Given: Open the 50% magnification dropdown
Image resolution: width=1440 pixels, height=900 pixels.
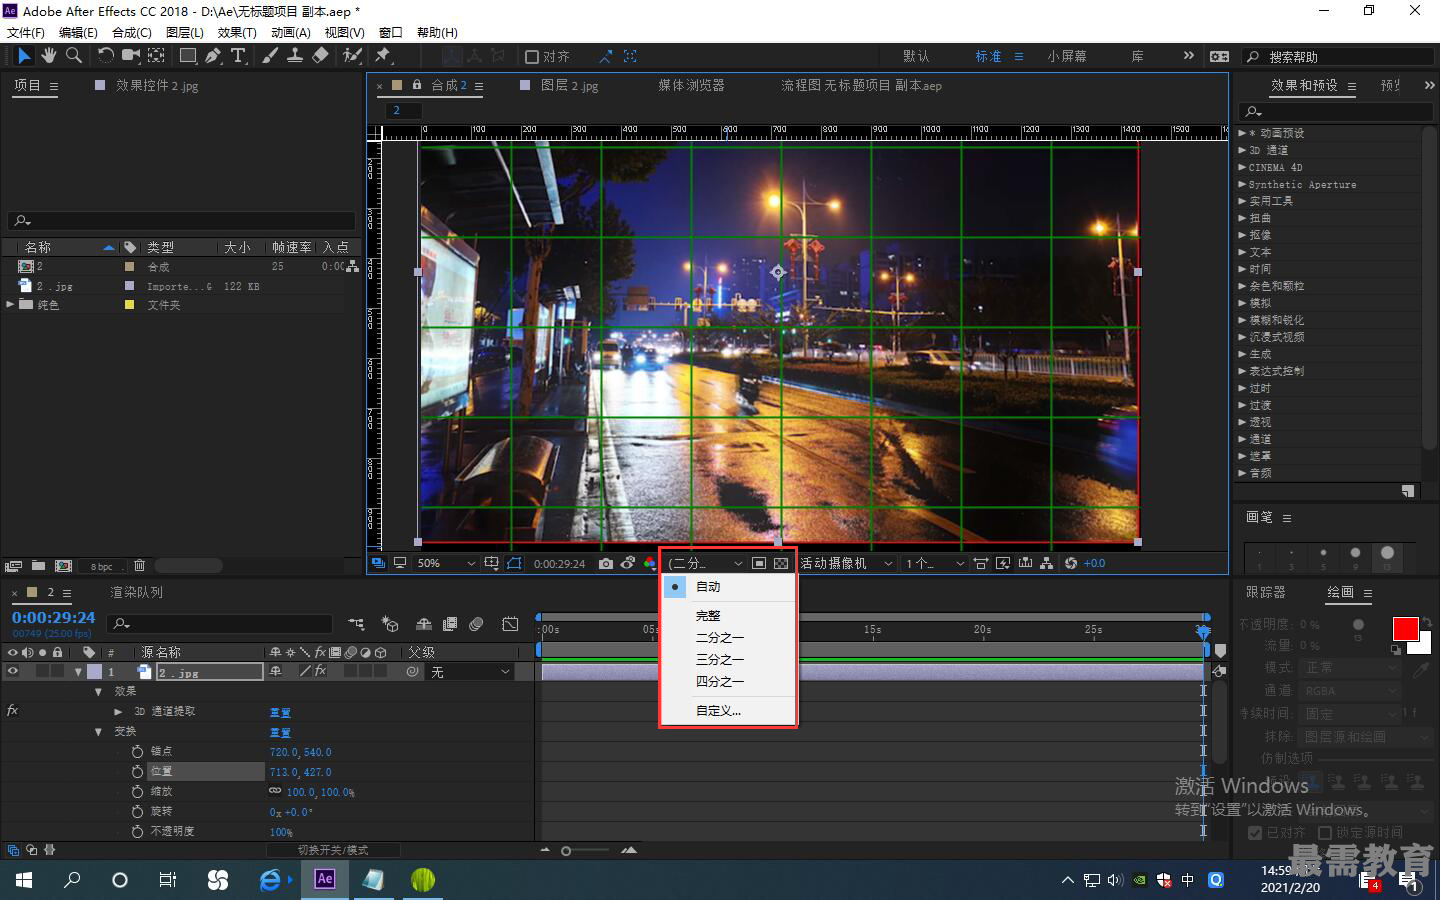Looking at the screenshot, I should 446,563.
